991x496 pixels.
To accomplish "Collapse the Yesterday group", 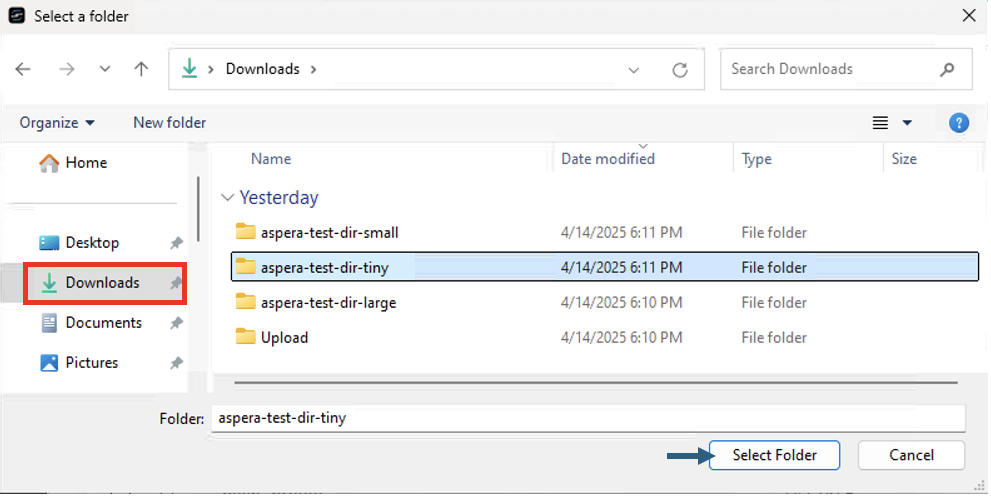I will 228,198.
